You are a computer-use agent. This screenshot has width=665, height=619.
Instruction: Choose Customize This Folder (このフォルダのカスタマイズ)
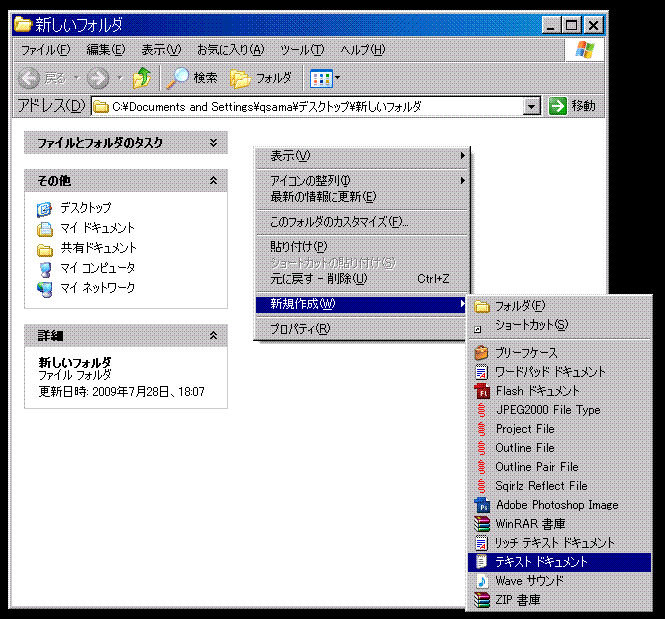[362, 222]
